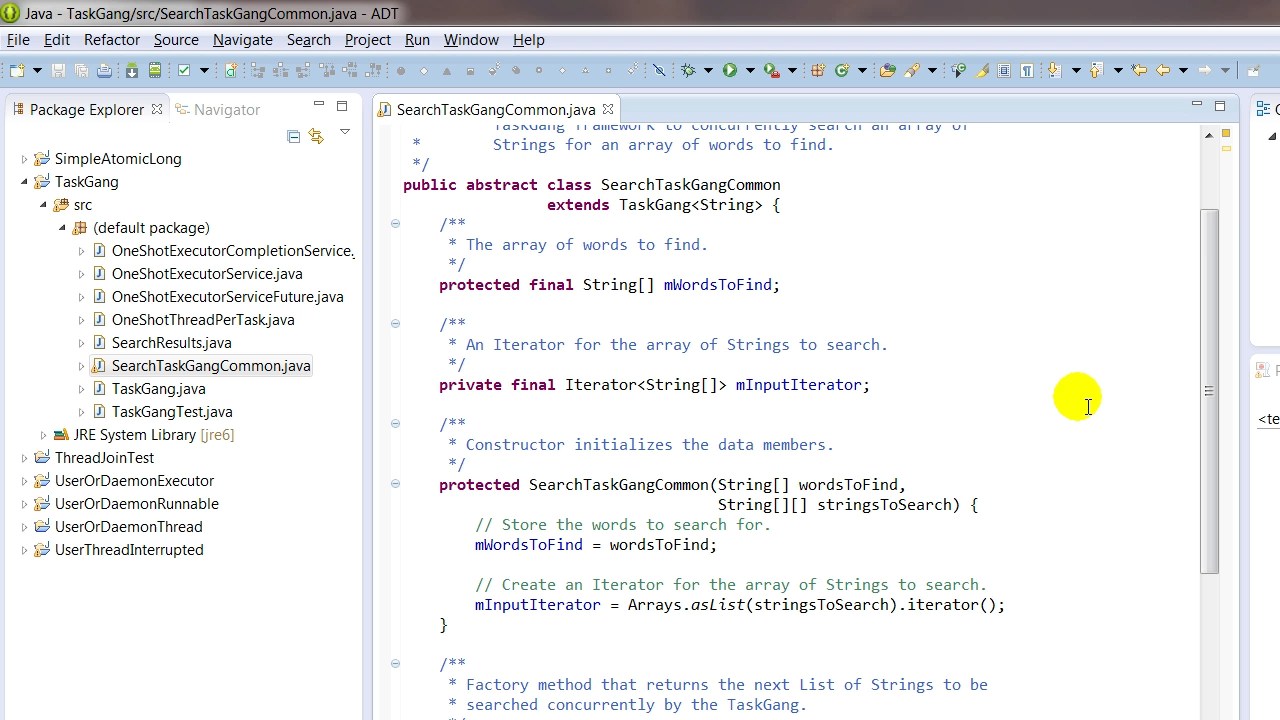The width and height of the screenshot is (1280, 720).
Task: Fold the 'Constructor initializes' comment
Action: tap(395, 424)
